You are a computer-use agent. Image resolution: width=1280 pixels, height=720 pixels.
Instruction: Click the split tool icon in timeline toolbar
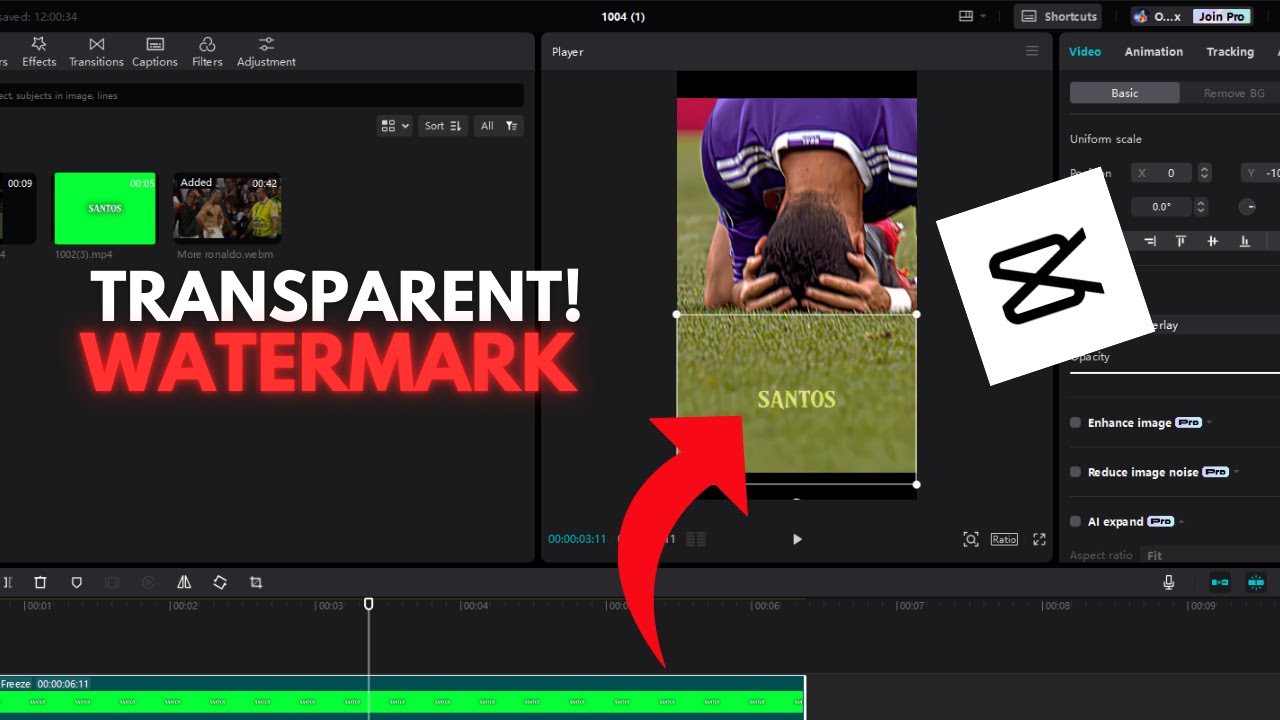click(6, 582)
